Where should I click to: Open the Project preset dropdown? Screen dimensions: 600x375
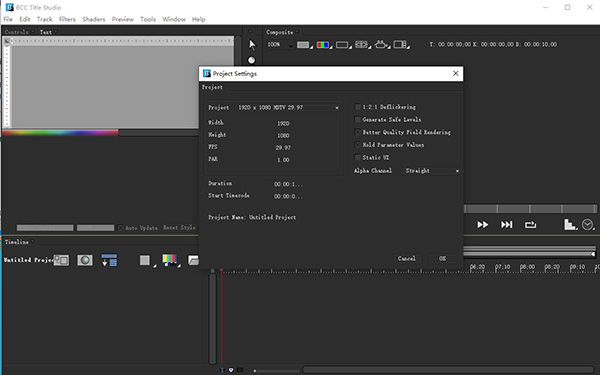[x=288, y=108]
